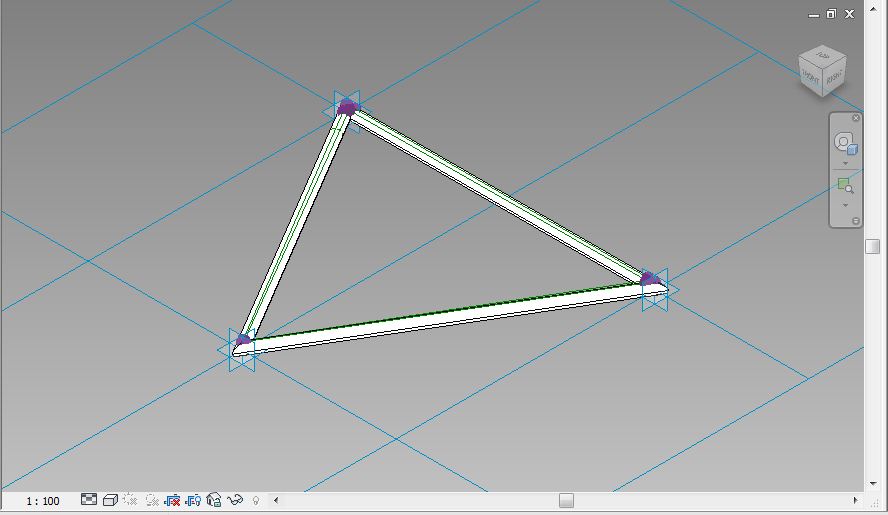
Task: Select the bottom horizontal beam of triangle
Action: (450, 320)
